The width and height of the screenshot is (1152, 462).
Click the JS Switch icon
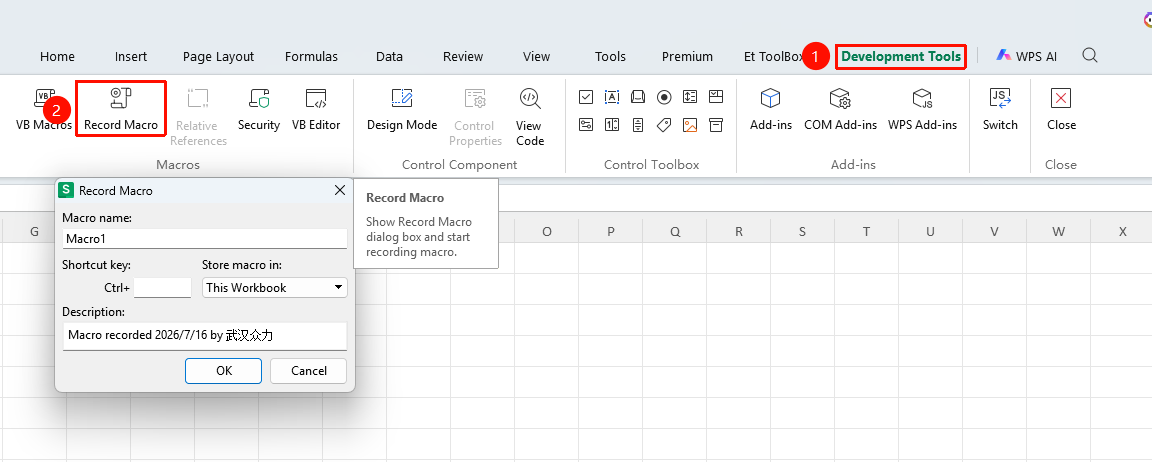point(1000,98)
